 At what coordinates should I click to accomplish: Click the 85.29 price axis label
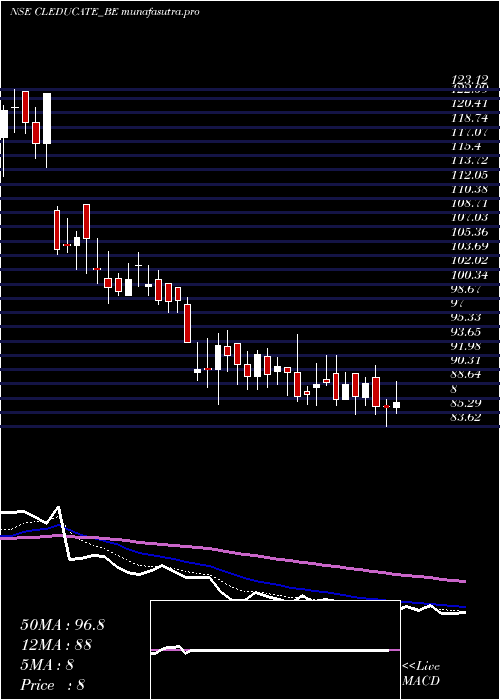pos(466,404)
